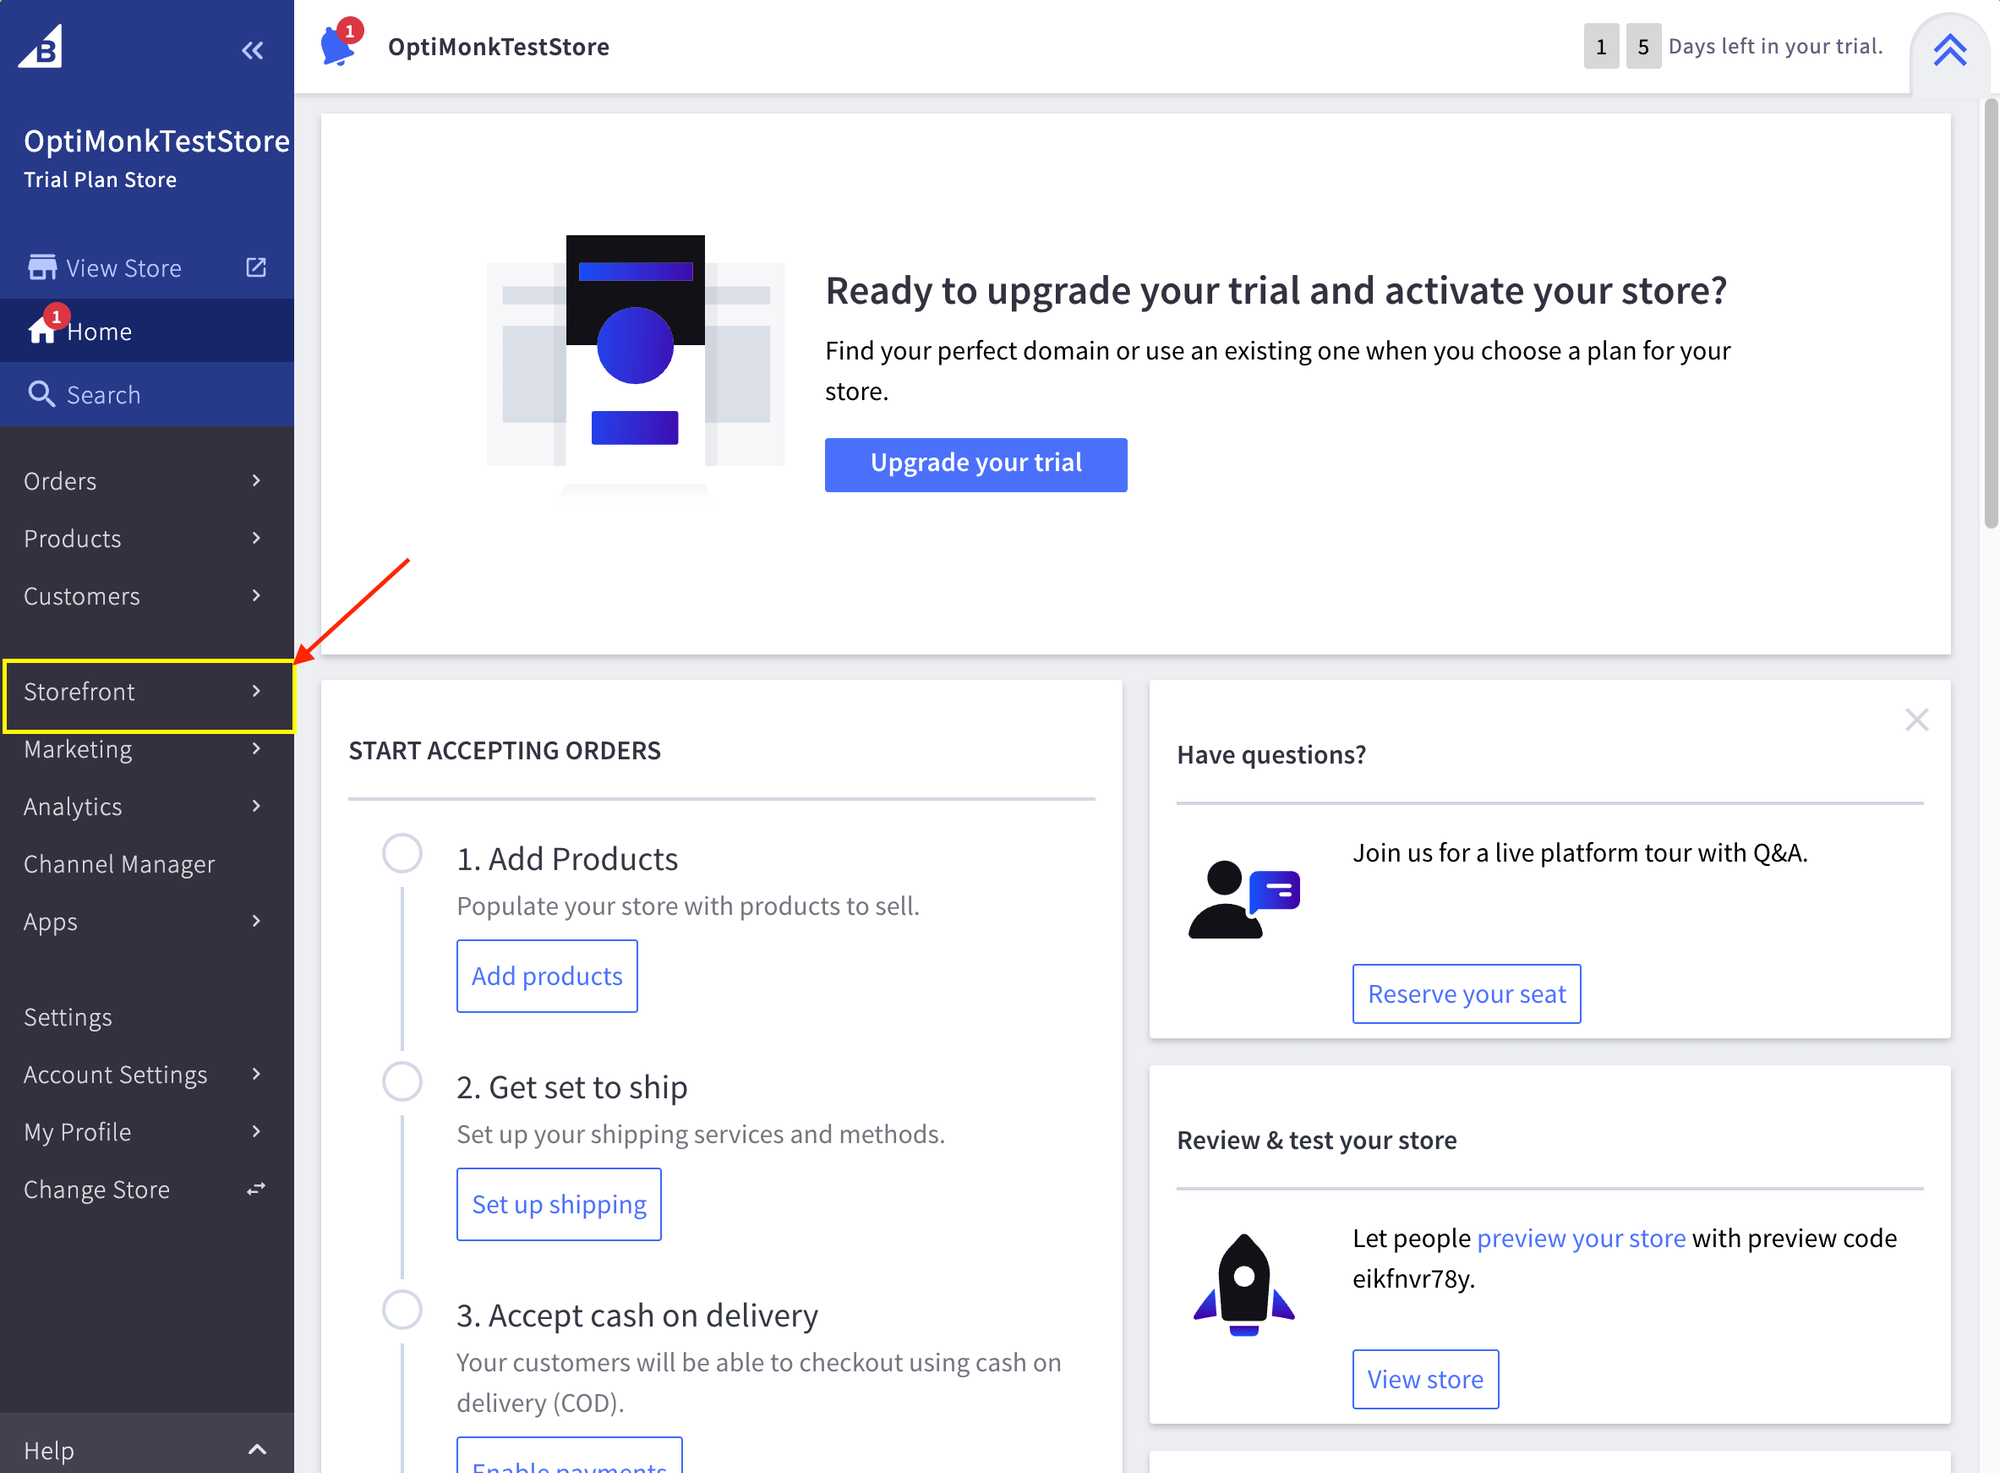Open Channel Manager in sidebar
2000x1473 pixels.
click(147, 864)
